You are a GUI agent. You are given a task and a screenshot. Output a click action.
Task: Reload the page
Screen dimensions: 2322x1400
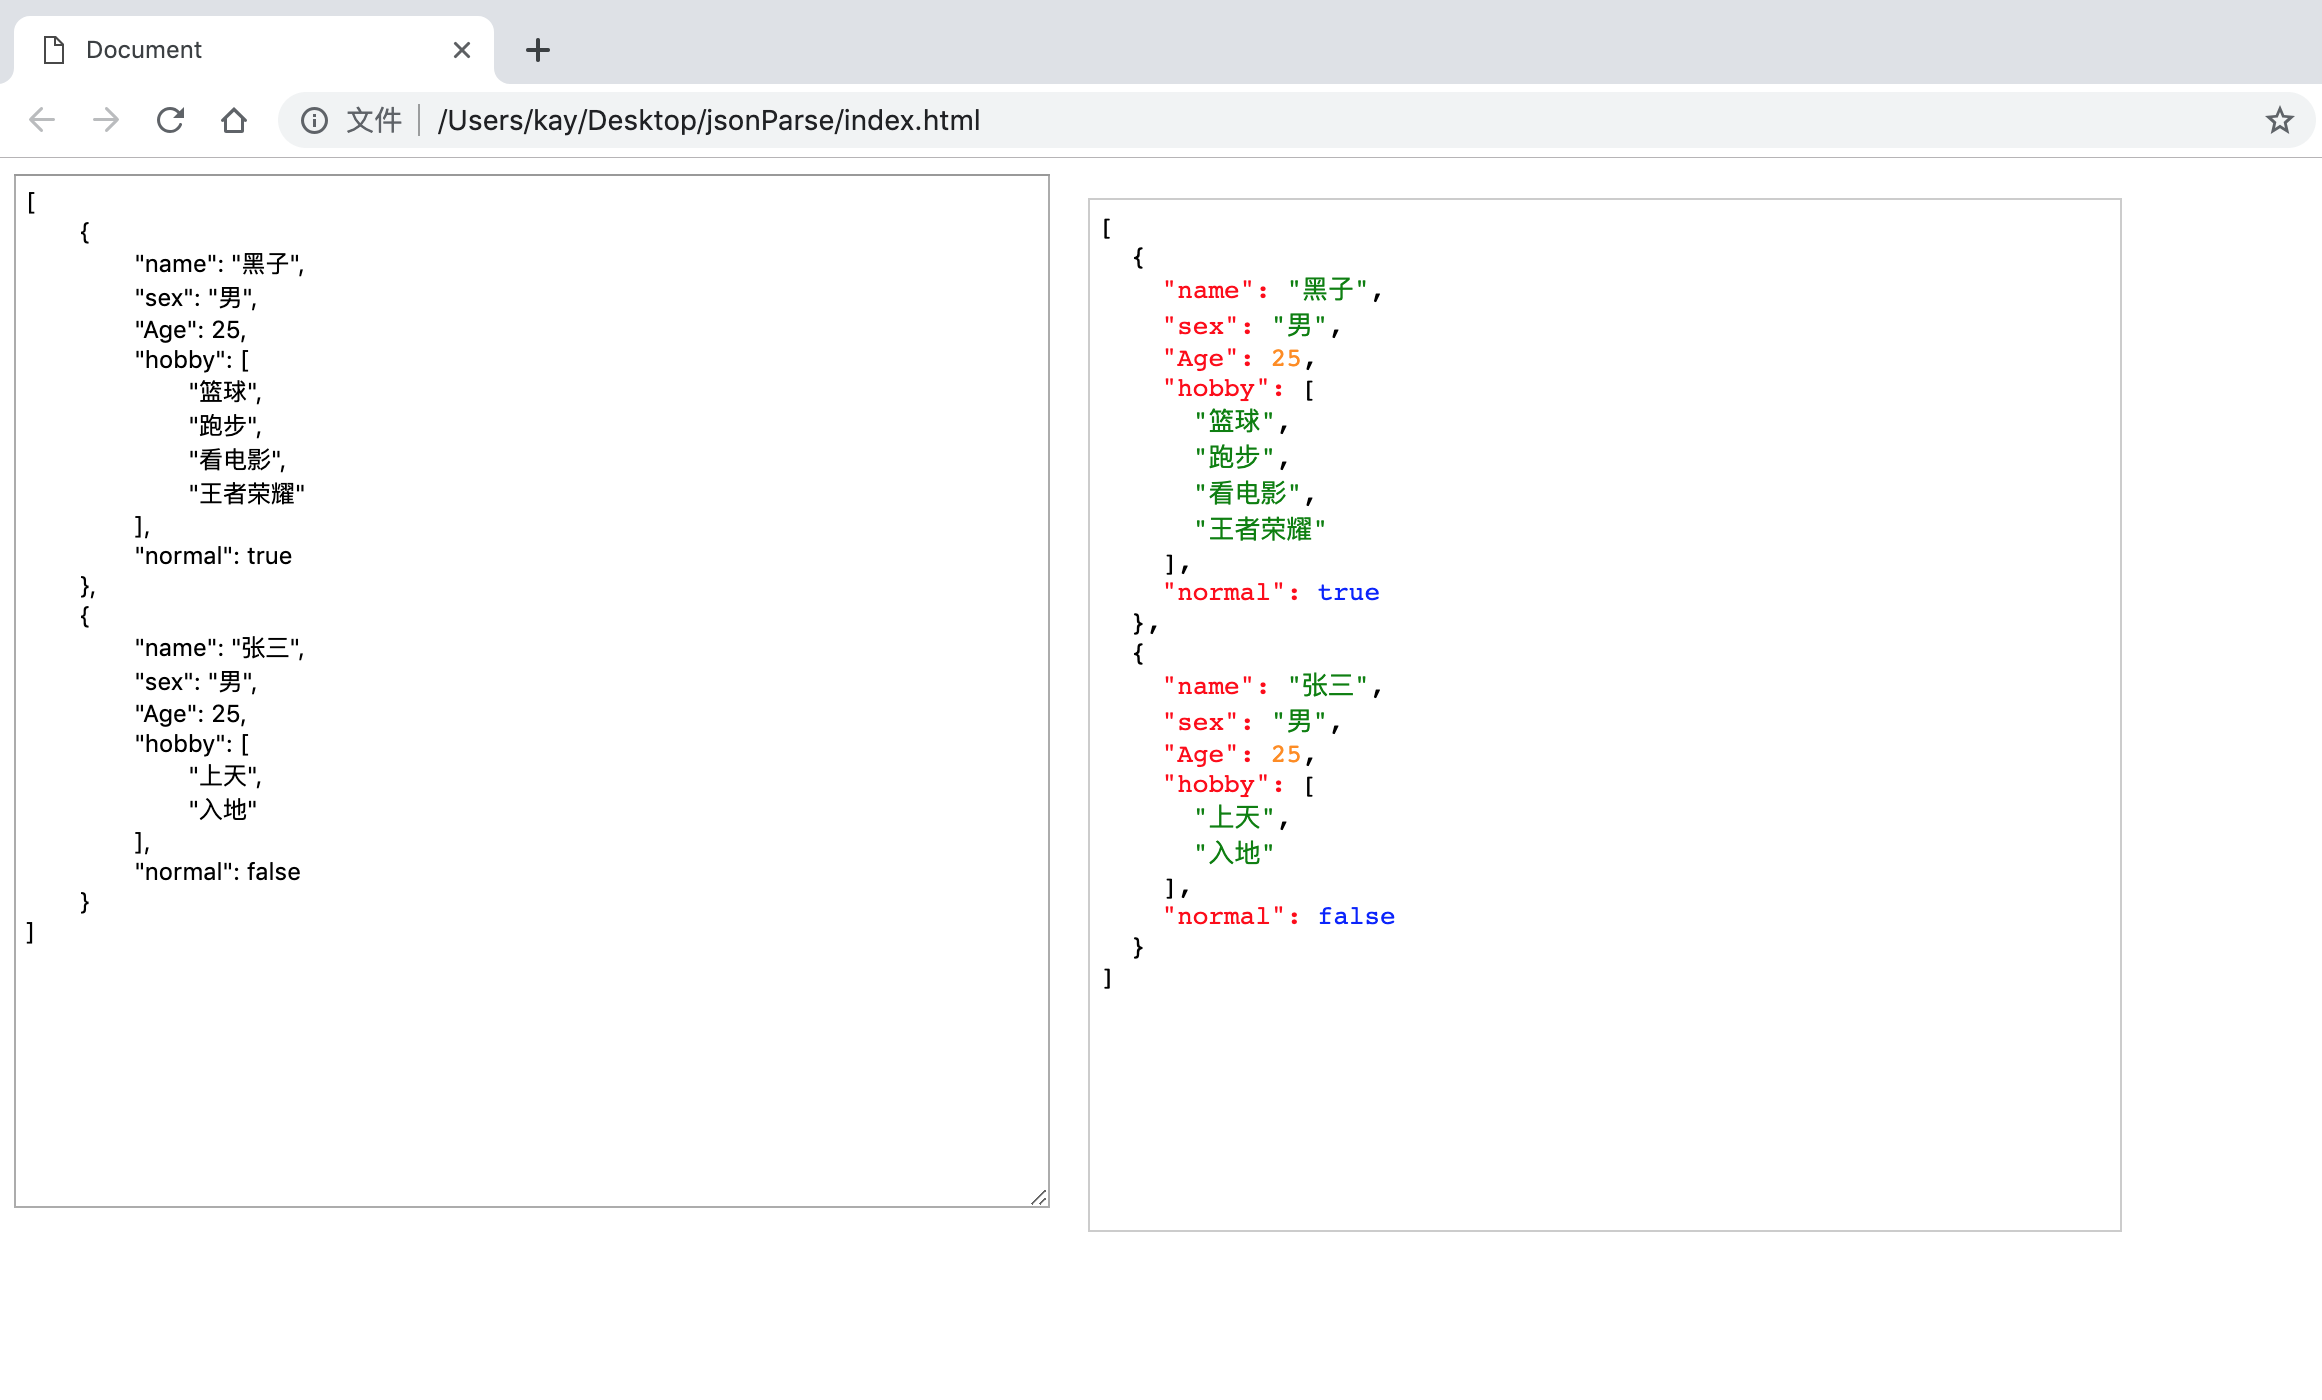pyautogui.click(x=170, y=120)
